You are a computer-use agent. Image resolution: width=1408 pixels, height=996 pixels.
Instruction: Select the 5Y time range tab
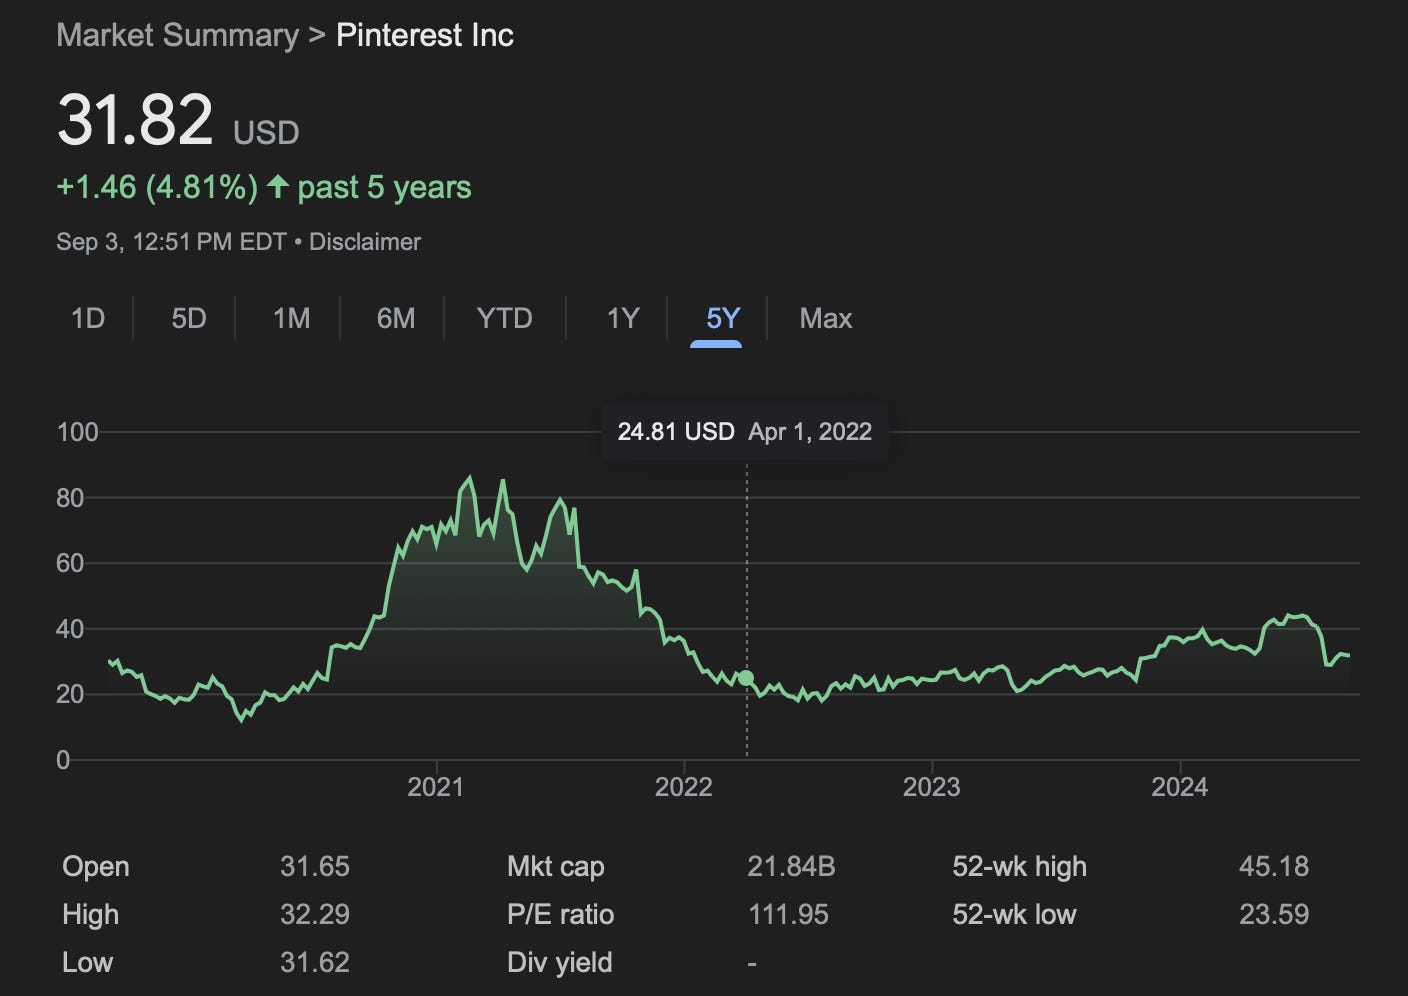[723, 318]
